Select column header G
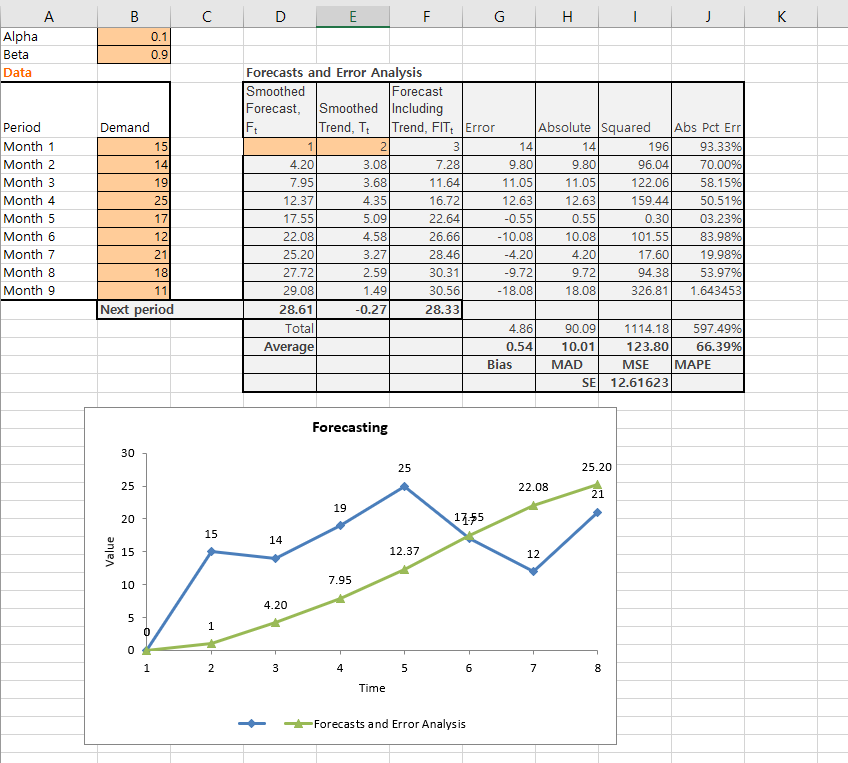This screenshot has width=848, height=763. 499,16
